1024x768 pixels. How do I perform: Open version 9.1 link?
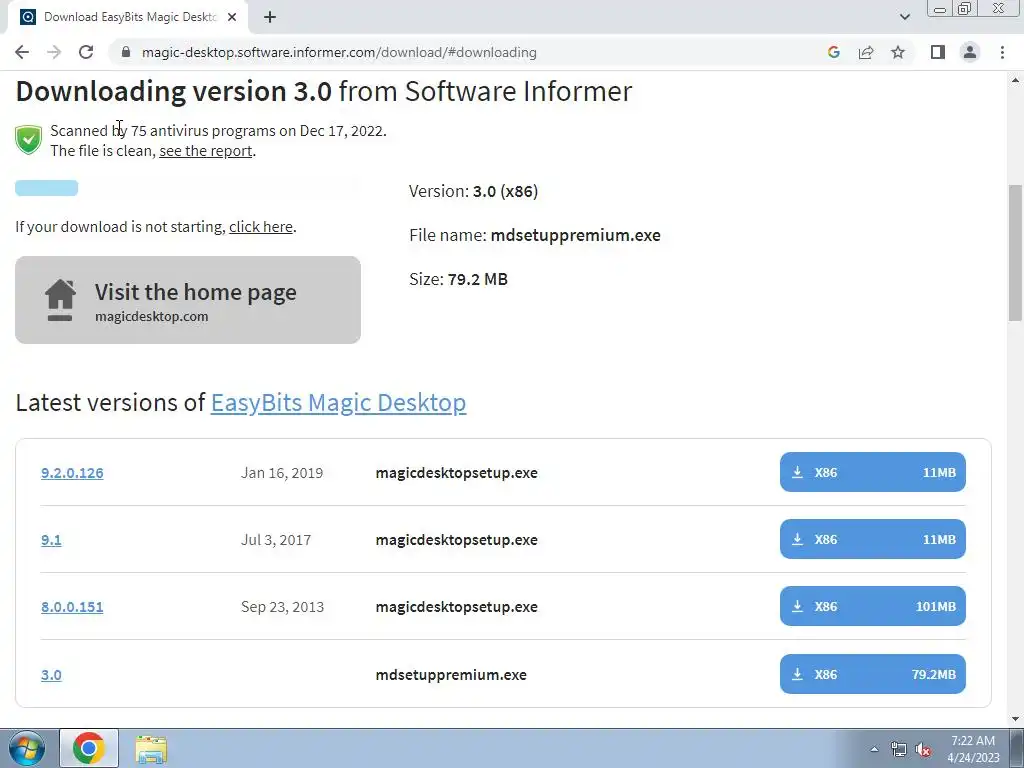click(51, 540)
